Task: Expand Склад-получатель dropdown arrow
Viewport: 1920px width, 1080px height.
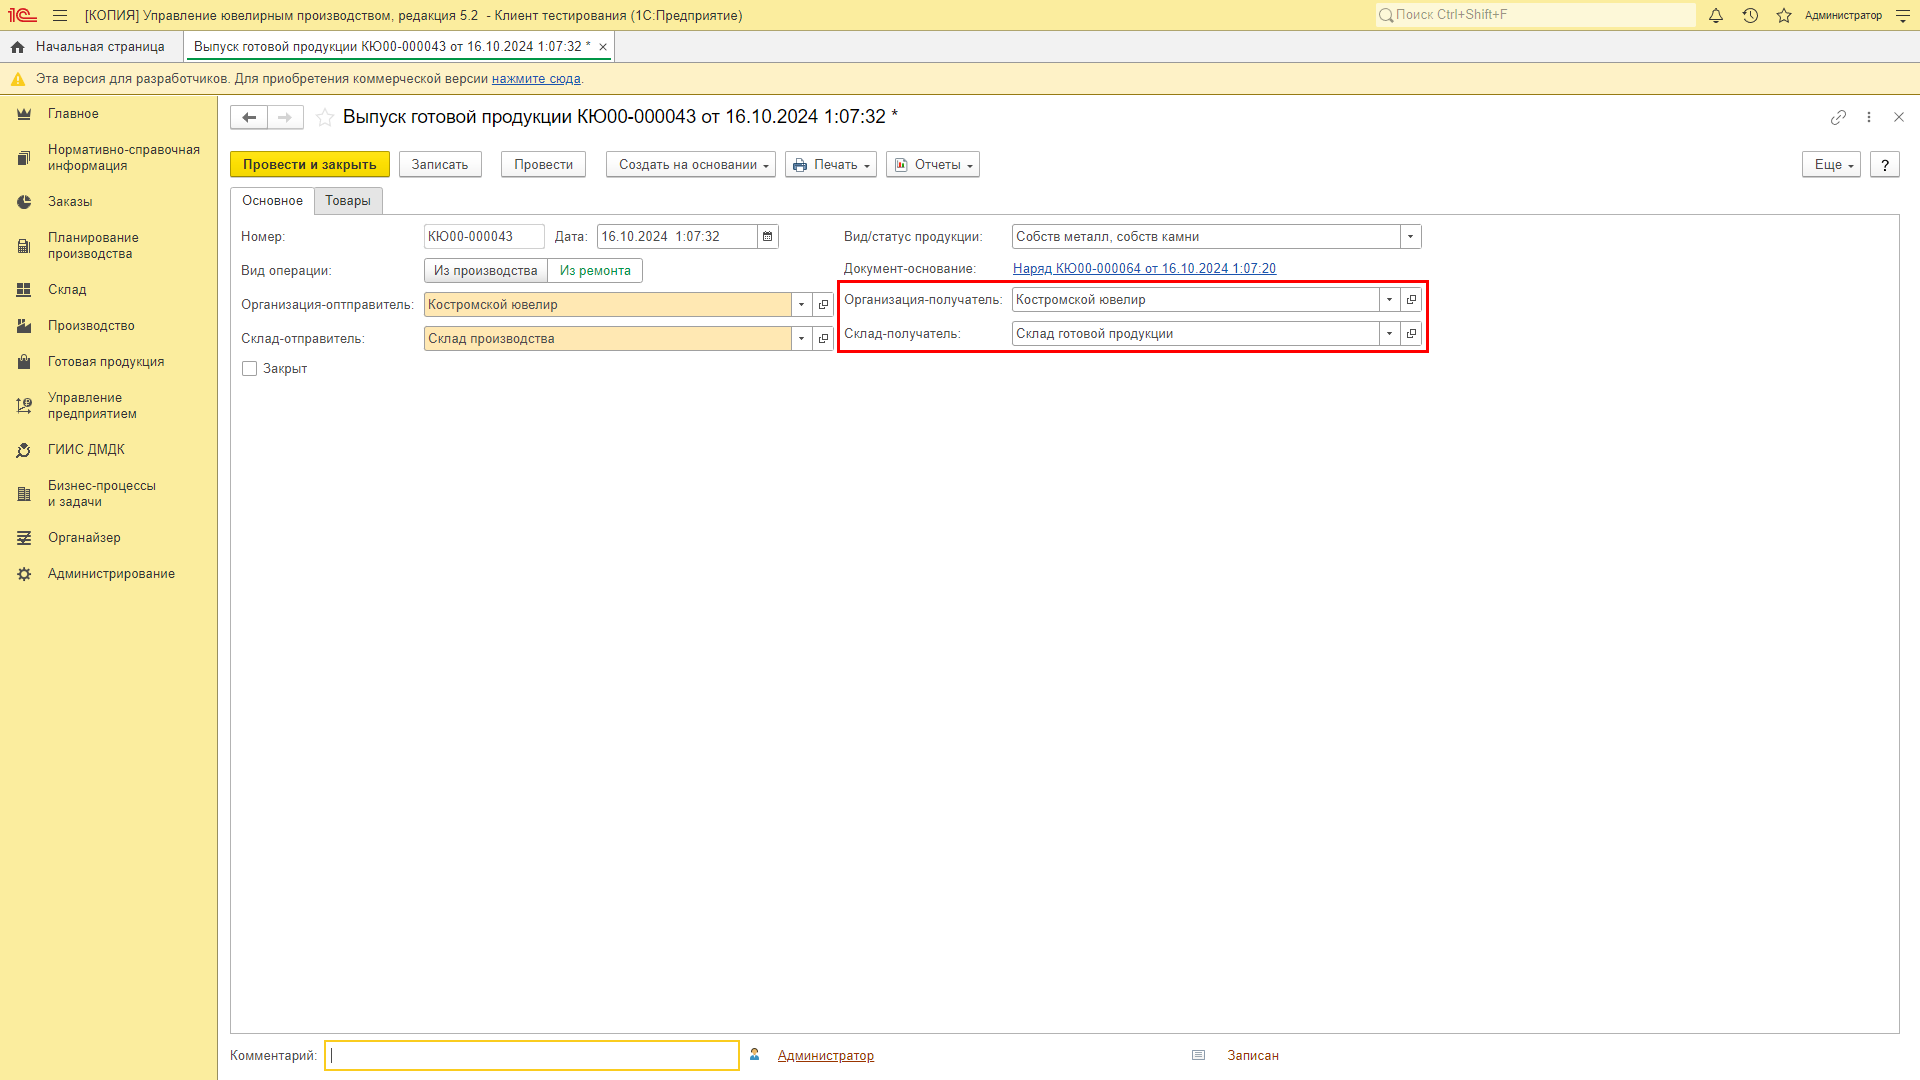Action: (1389, 334)
